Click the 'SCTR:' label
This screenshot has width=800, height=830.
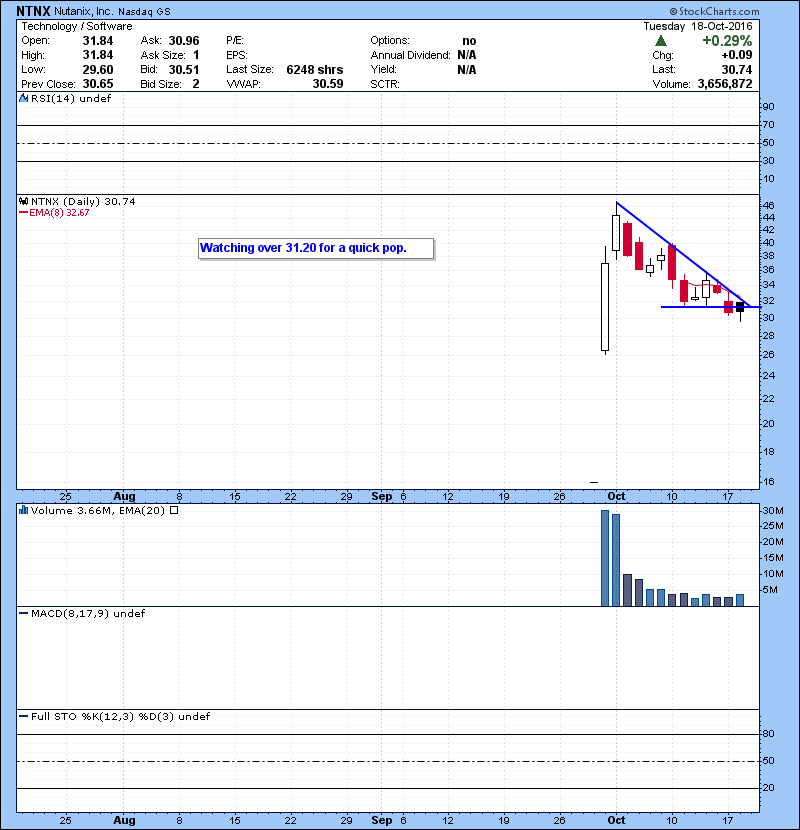click(x=385, y=84)
